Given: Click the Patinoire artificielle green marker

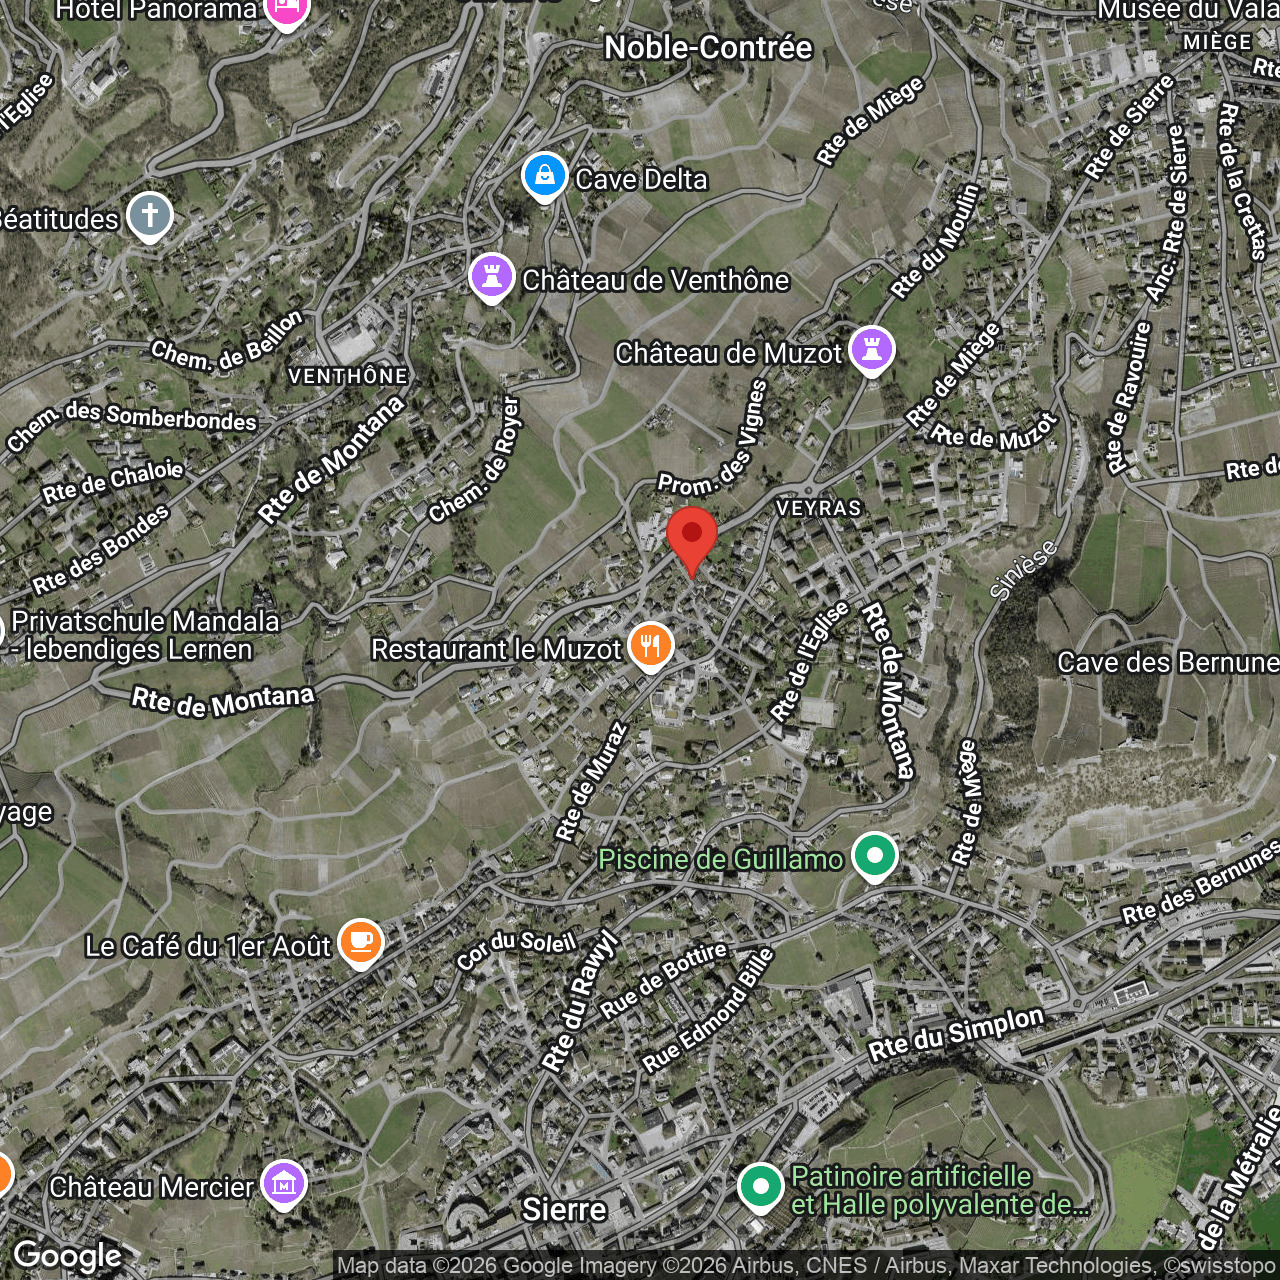Looking at the screenshot, I should click(x=760, y=1187).
